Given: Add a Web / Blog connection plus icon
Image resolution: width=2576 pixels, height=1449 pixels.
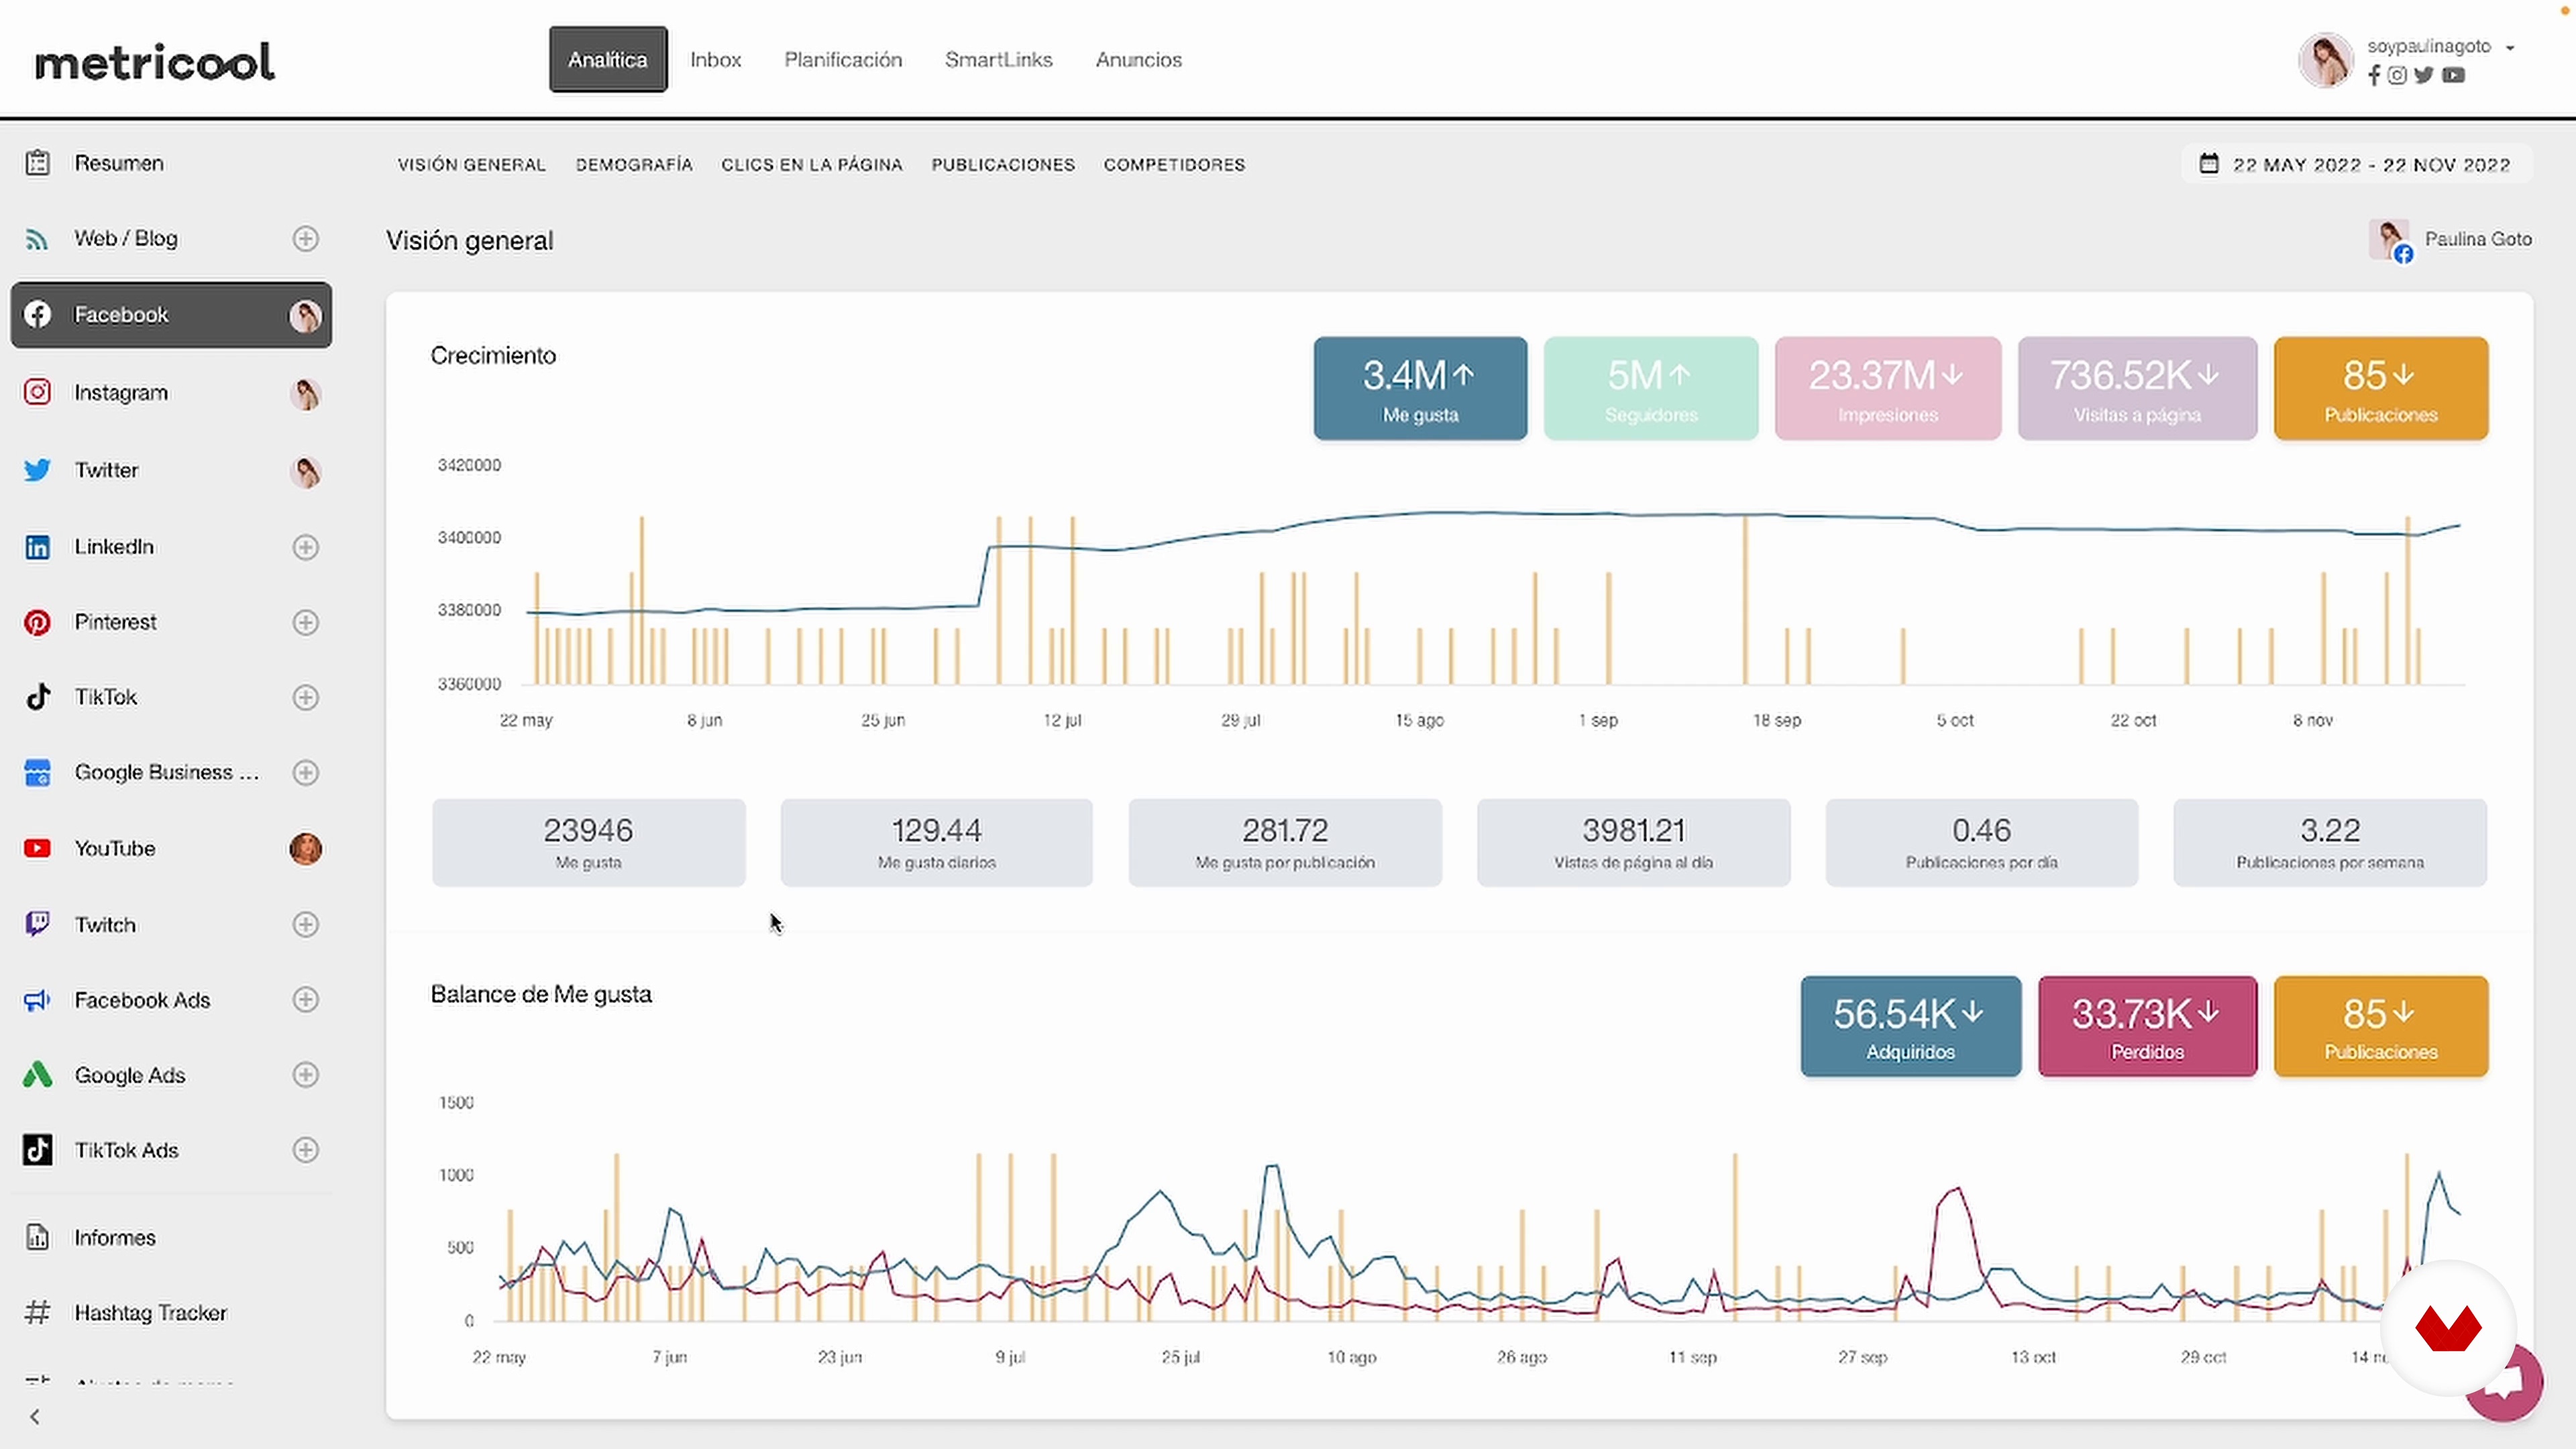Looking at the screenshot, I should (306, 239).
